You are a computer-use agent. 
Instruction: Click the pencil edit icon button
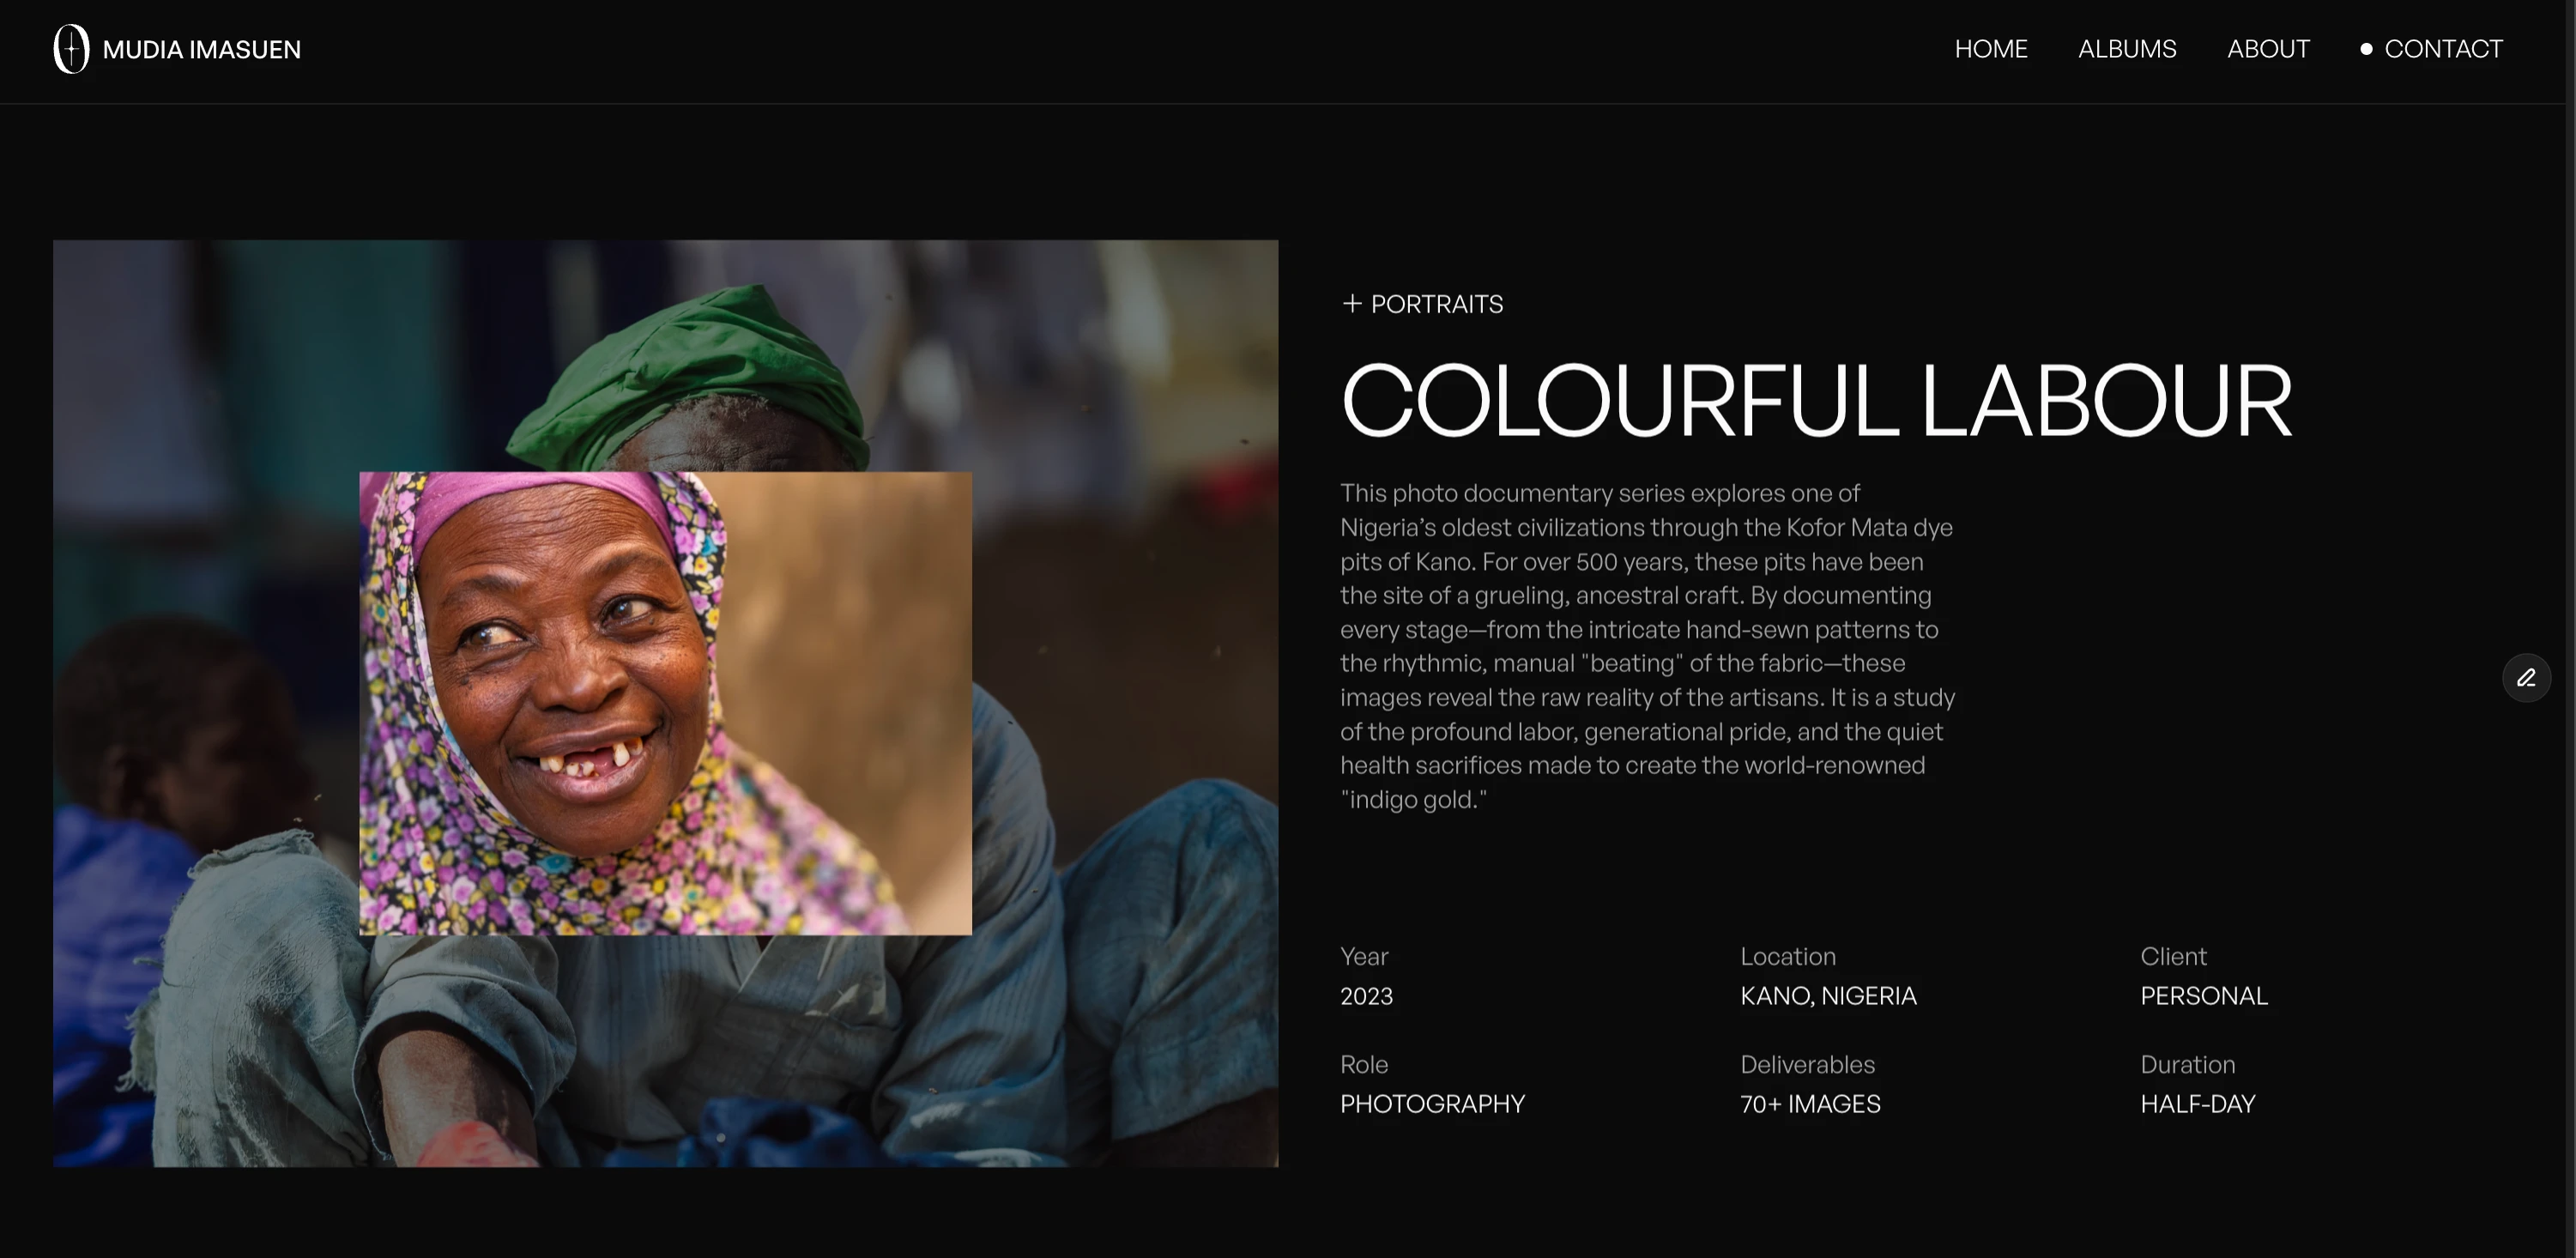tap(2526, 678)
